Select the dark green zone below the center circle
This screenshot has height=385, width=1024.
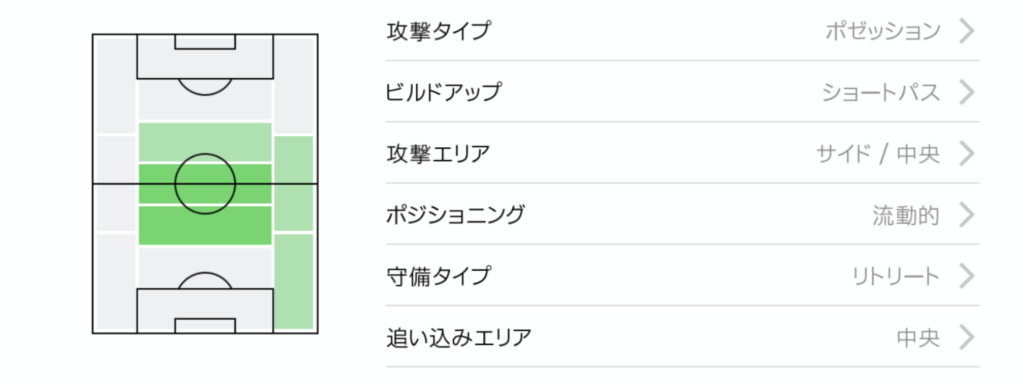205,226
